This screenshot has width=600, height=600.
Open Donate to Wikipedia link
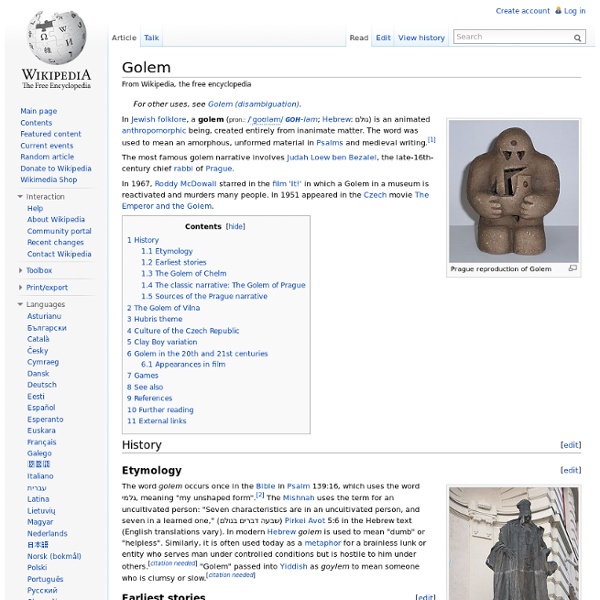[x=56, y=168]
